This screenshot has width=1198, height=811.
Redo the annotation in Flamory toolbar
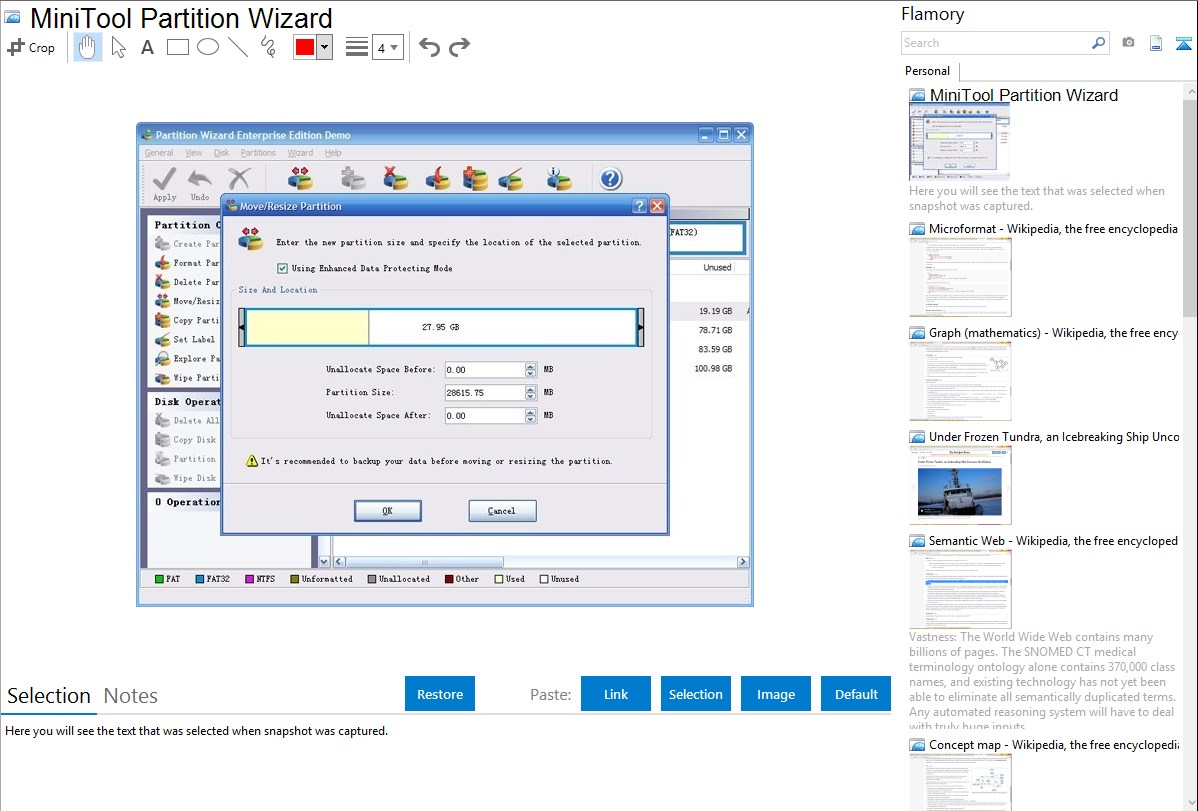tap(459, 47)
